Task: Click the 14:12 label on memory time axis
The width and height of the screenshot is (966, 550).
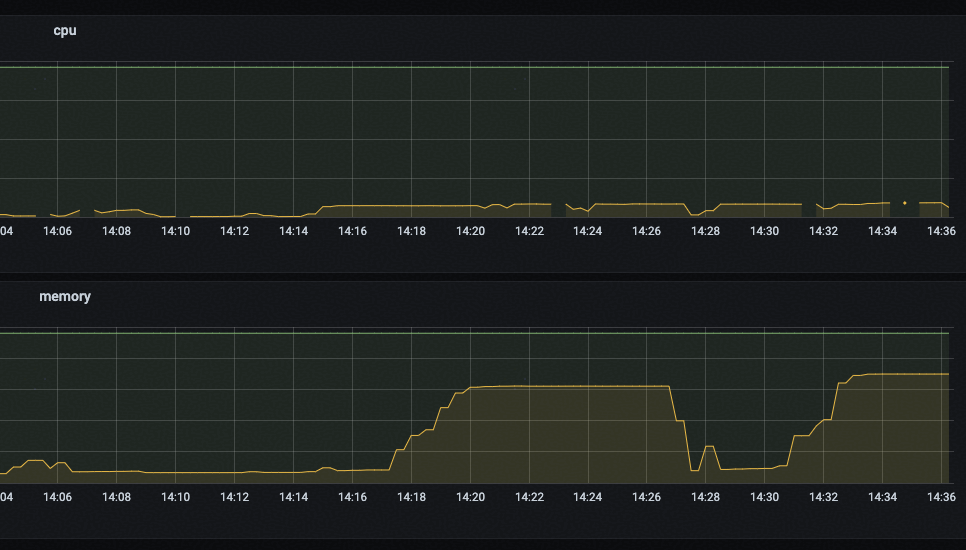Action: tap(235, 497)
